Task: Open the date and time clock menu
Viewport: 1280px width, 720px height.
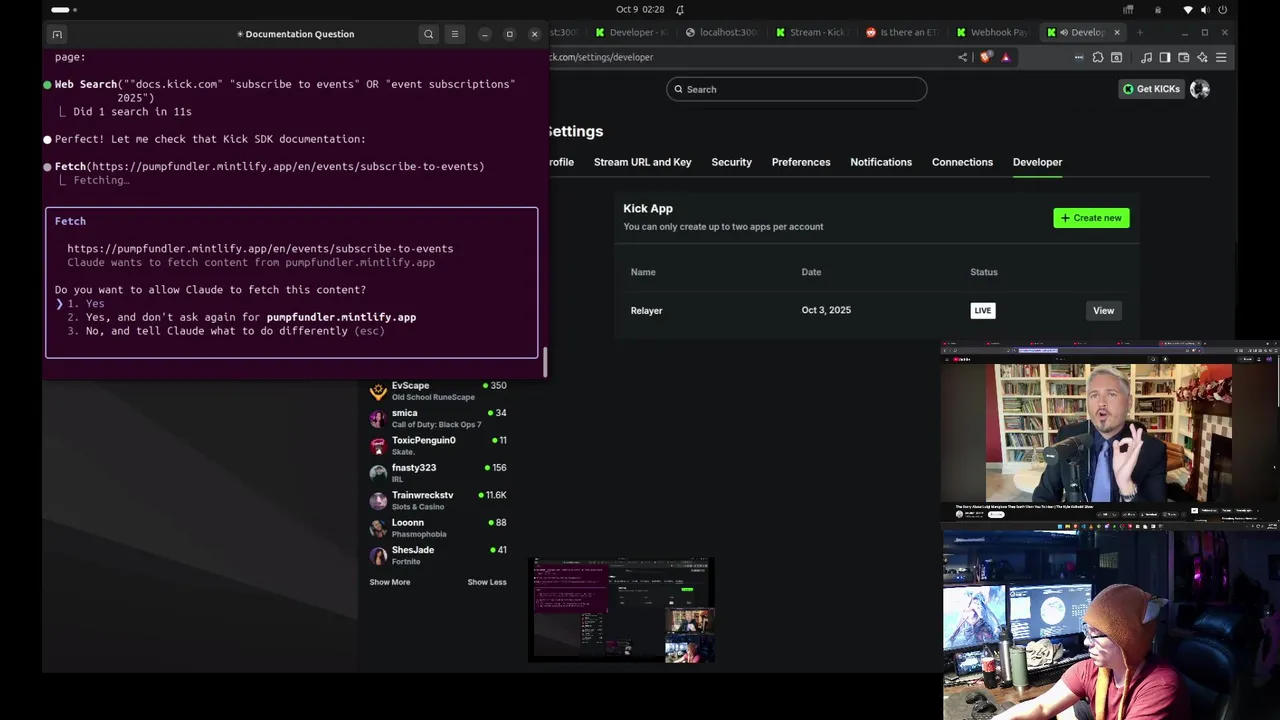Action: pyautogui.click(x=640, y=10)
